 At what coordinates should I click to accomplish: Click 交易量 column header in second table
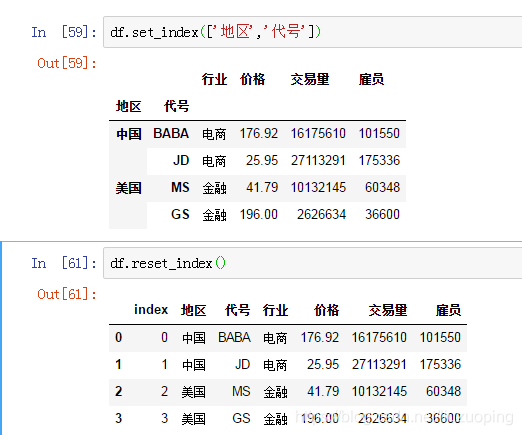pos(388,310)
